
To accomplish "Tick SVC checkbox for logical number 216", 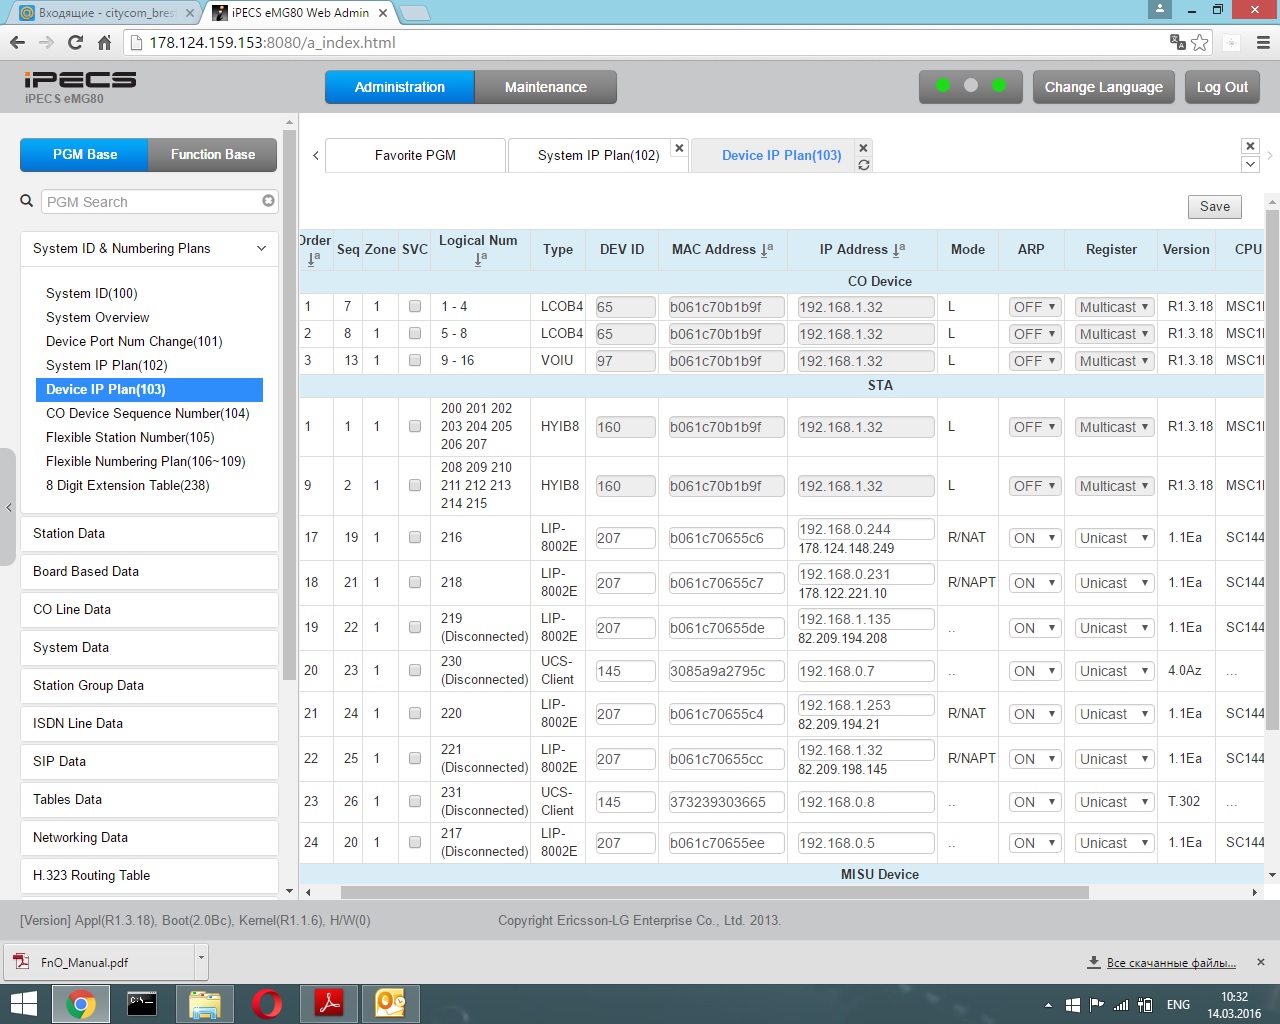I will pos(415,538).
